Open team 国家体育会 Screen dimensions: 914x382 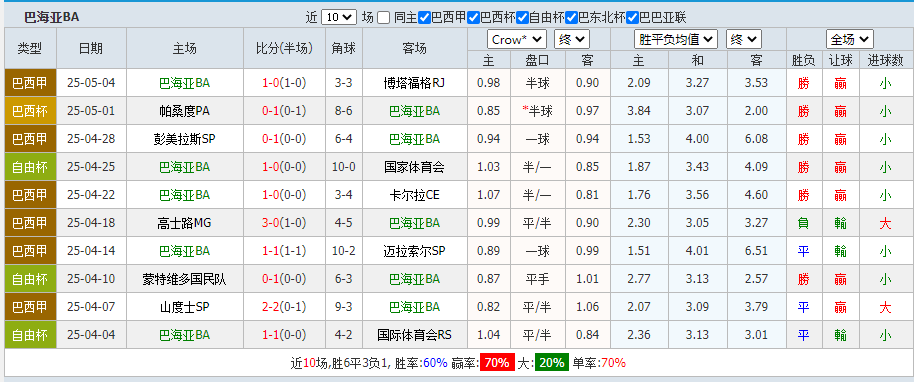pyautogui.click(x=414, y=167)
